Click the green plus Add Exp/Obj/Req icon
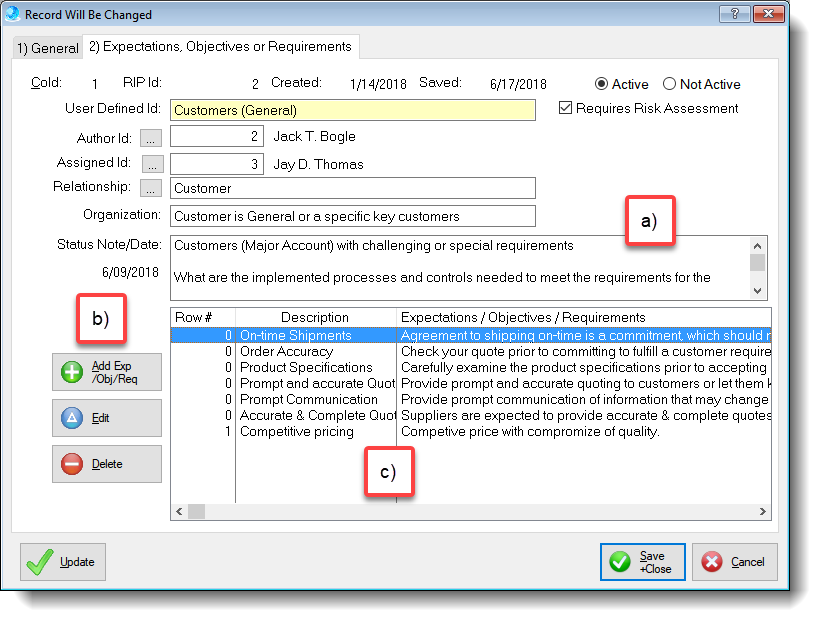Image resolution: width=823 pixels, height=624 pixels. [x=72, y=371]
